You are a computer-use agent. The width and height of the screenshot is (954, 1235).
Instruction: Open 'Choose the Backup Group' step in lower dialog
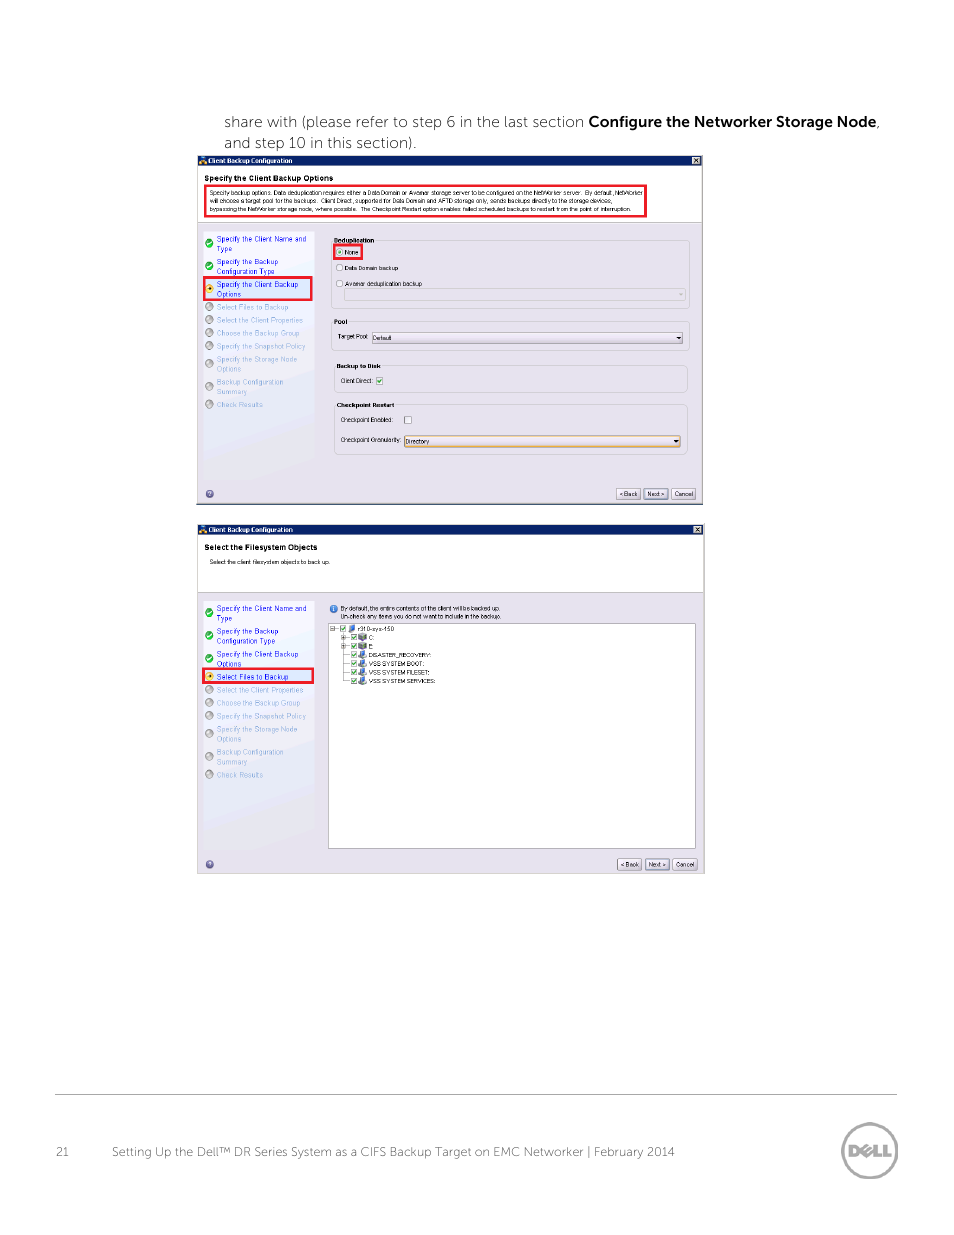258,703
